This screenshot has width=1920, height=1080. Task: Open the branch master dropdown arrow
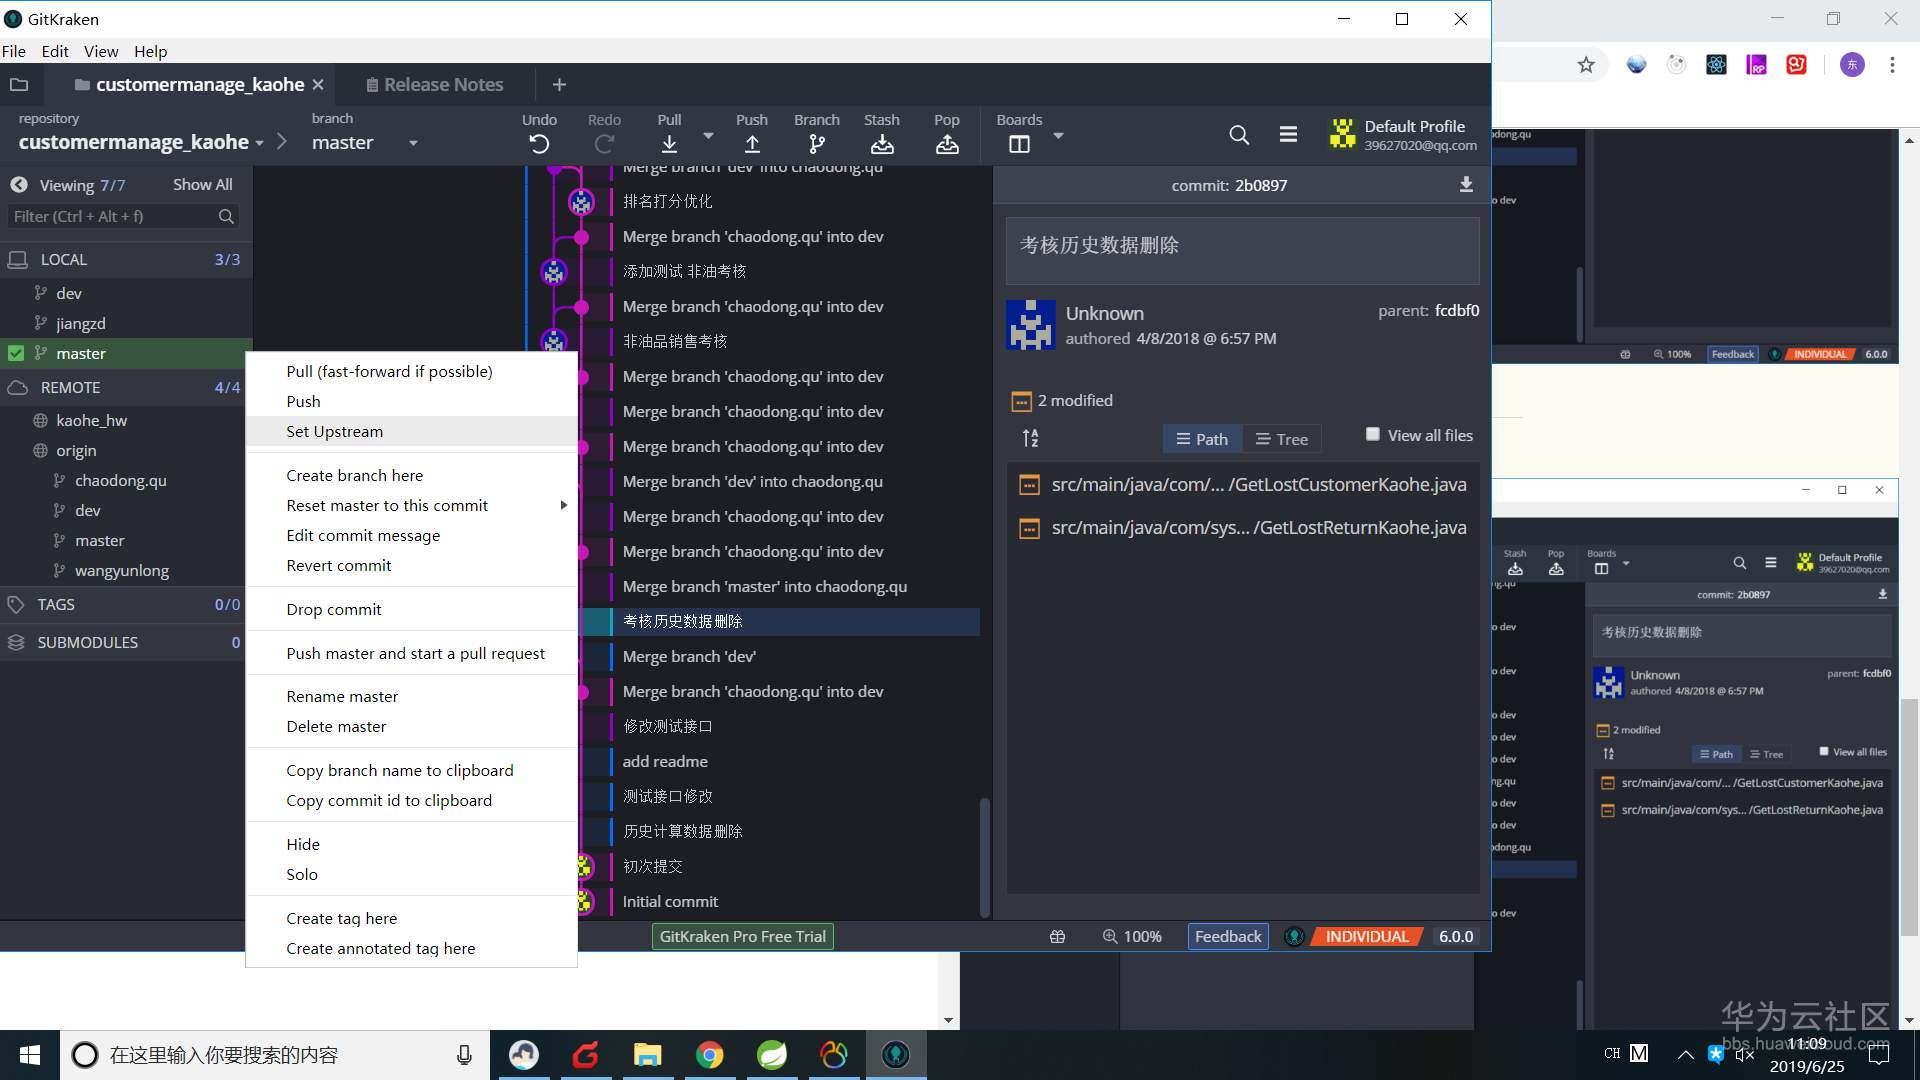tap(413, 143)
